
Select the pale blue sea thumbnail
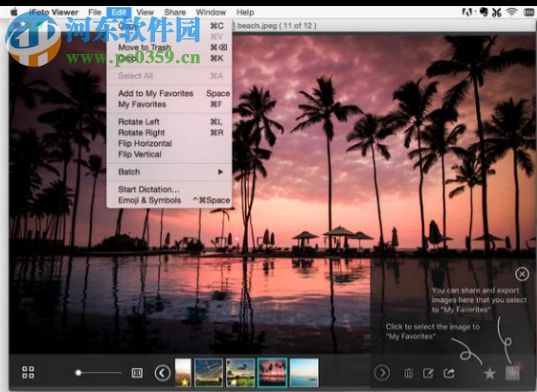coord(304,372)
